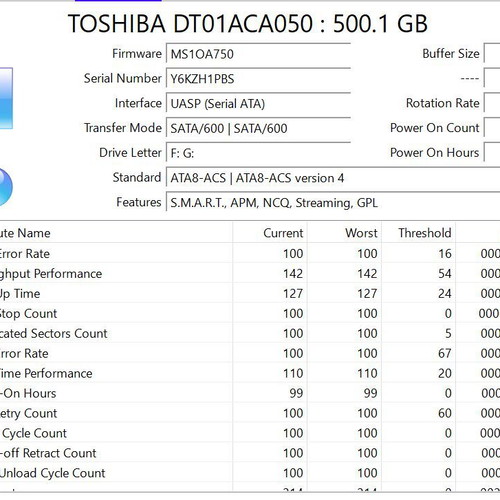The width and height of the screenshot is (500, 500).
Task: Click the Power On Count label
Action: [435, 128]
